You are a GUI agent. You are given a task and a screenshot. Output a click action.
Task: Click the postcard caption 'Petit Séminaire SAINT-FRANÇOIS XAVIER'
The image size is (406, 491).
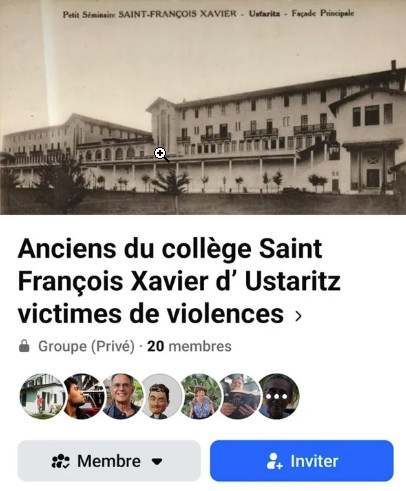click(x=150, y=14)
